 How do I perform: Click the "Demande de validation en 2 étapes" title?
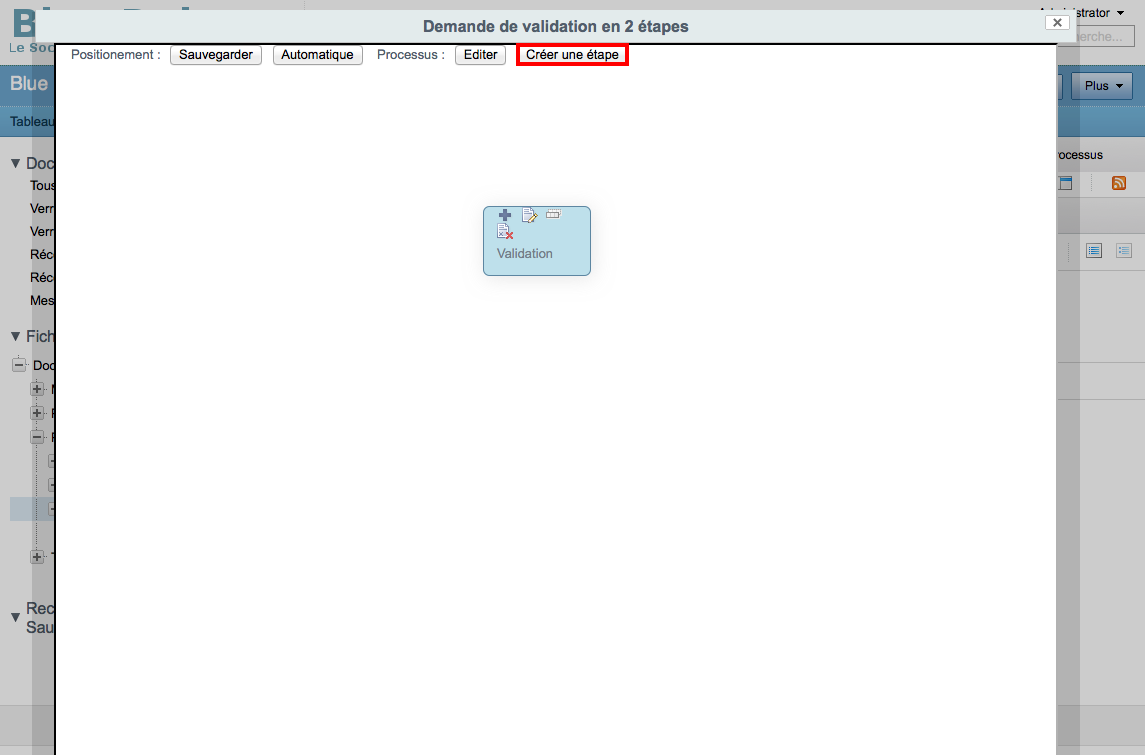pos(556,26)
